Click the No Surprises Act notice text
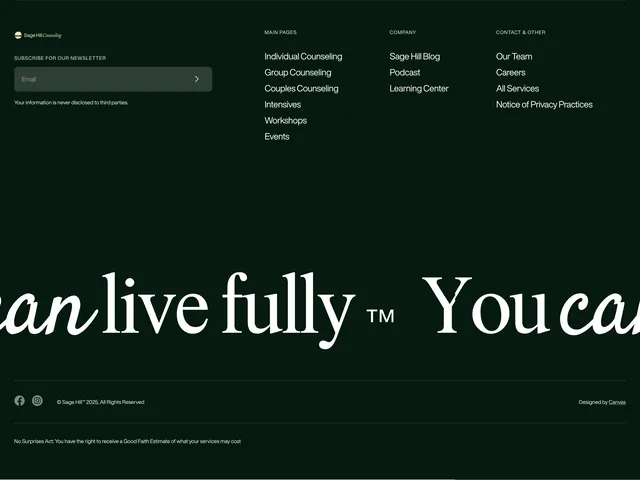 (127, 441)
